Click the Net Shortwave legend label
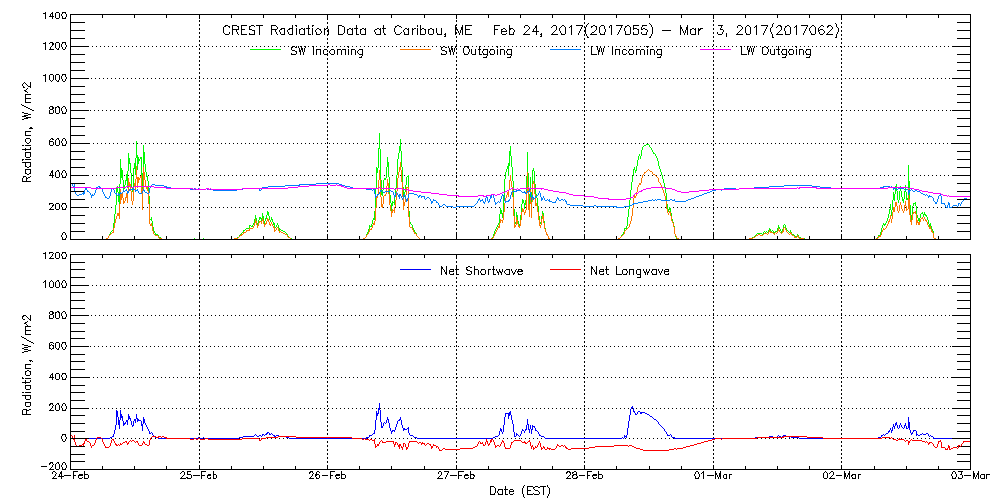Screen dimensions: 1000x500 tap(482, 270)
